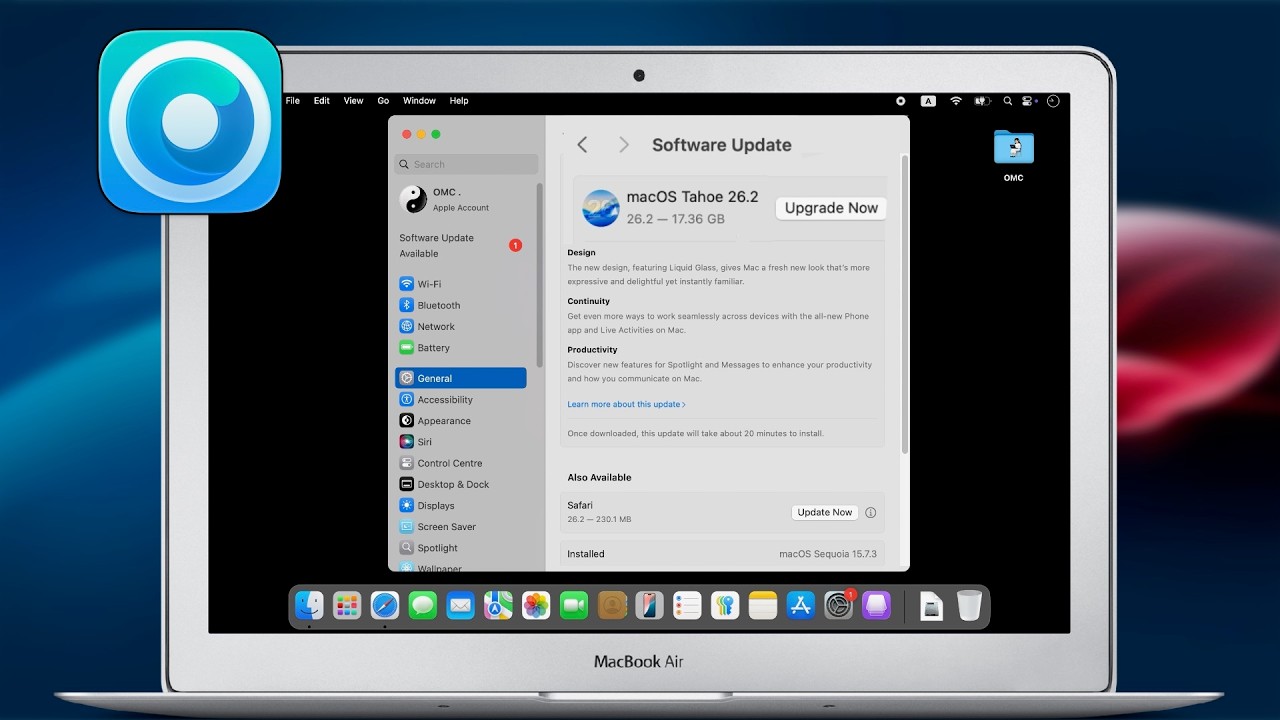Click the Installed macOS Sequoia 15.7.3 row
Image resolution: width=1280 pixels, height=720 pixels.
pyautogui.click(x=722, y=554)
